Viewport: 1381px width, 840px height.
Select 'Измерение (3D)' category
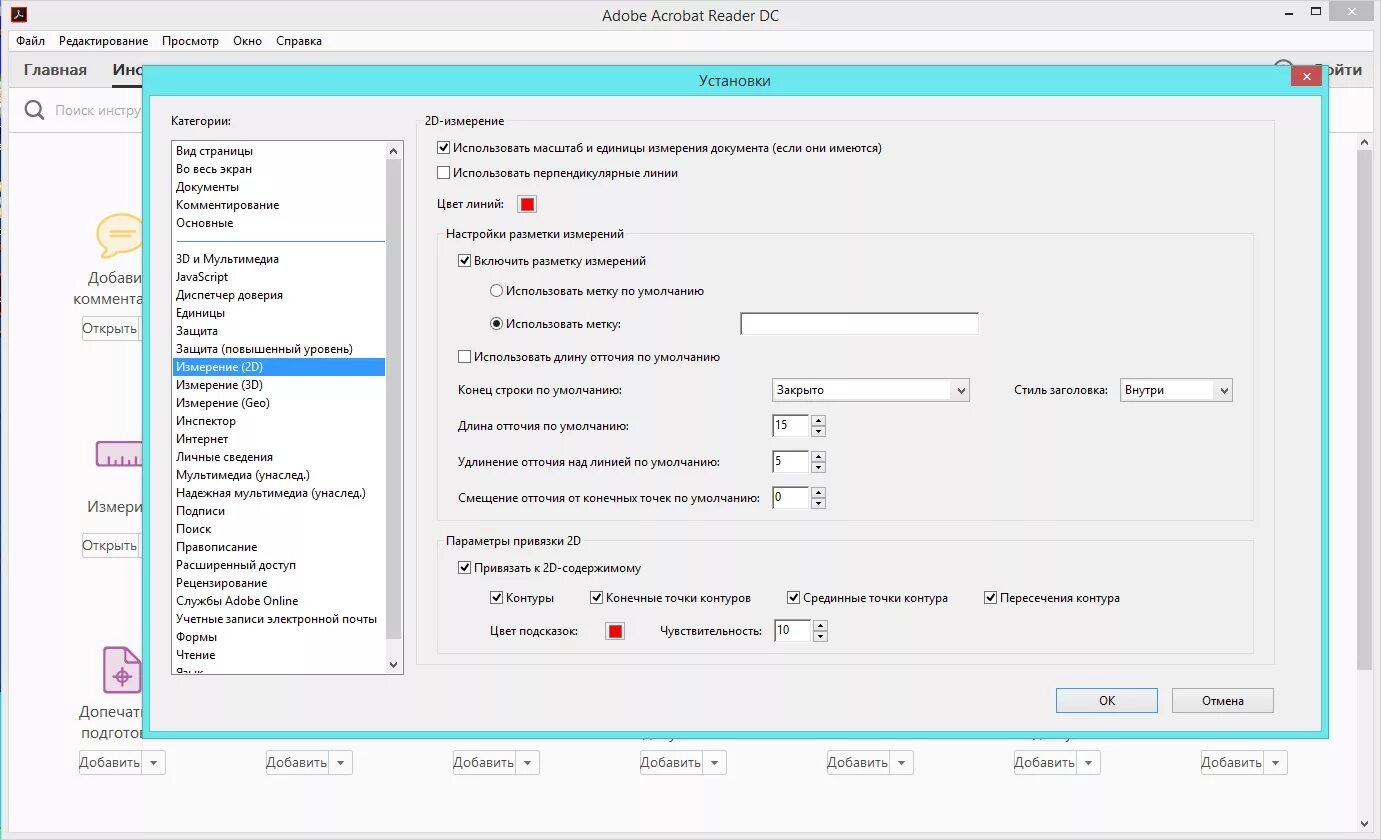220,385
